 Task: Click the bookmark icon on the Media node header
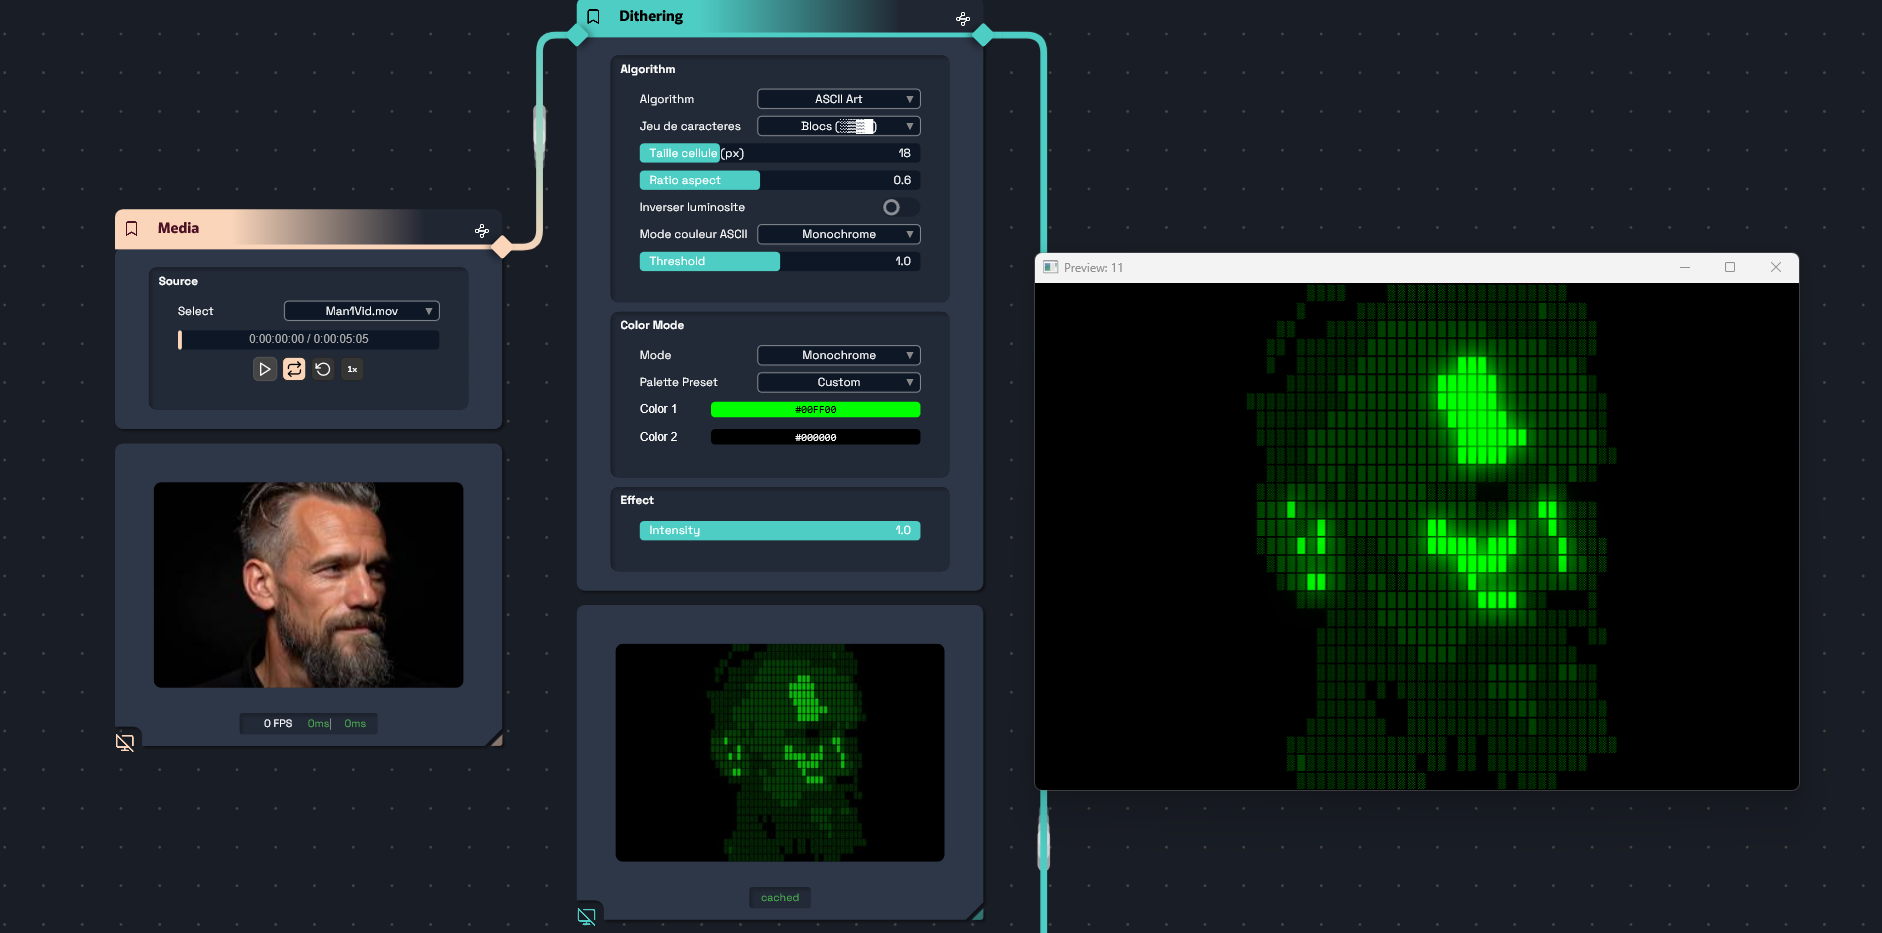(131, 228)
